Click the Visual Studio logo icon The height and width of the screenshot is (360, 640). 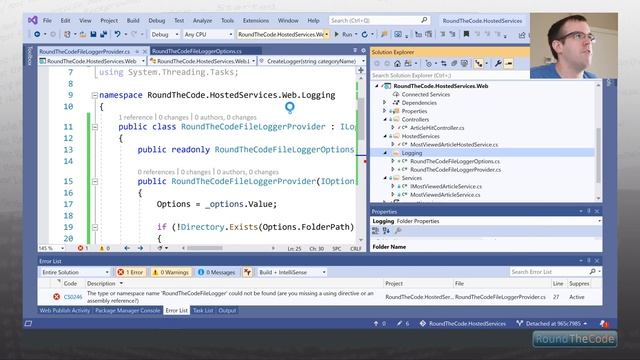point(33,20)
